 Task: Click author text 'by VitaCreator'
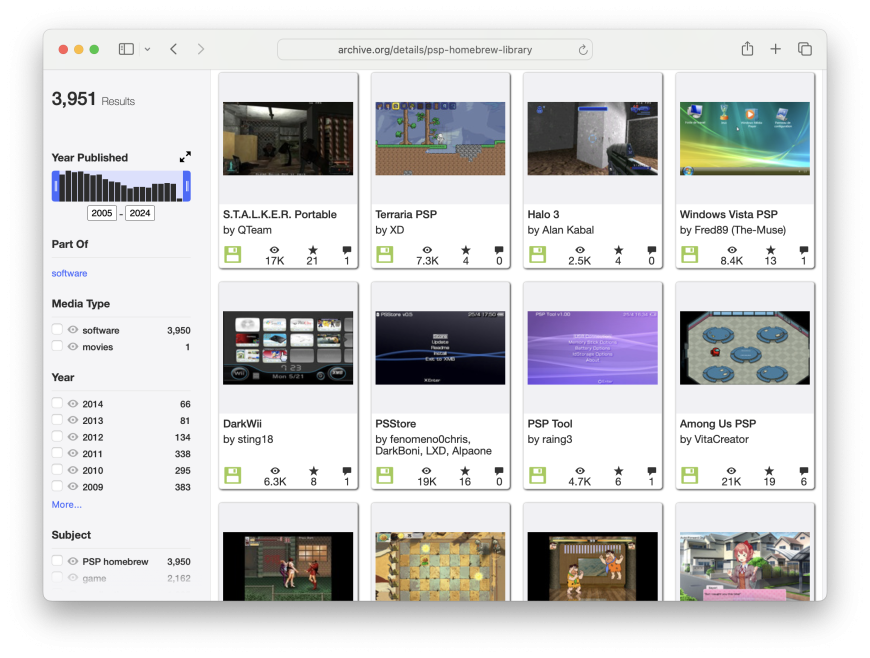point(714,439)
